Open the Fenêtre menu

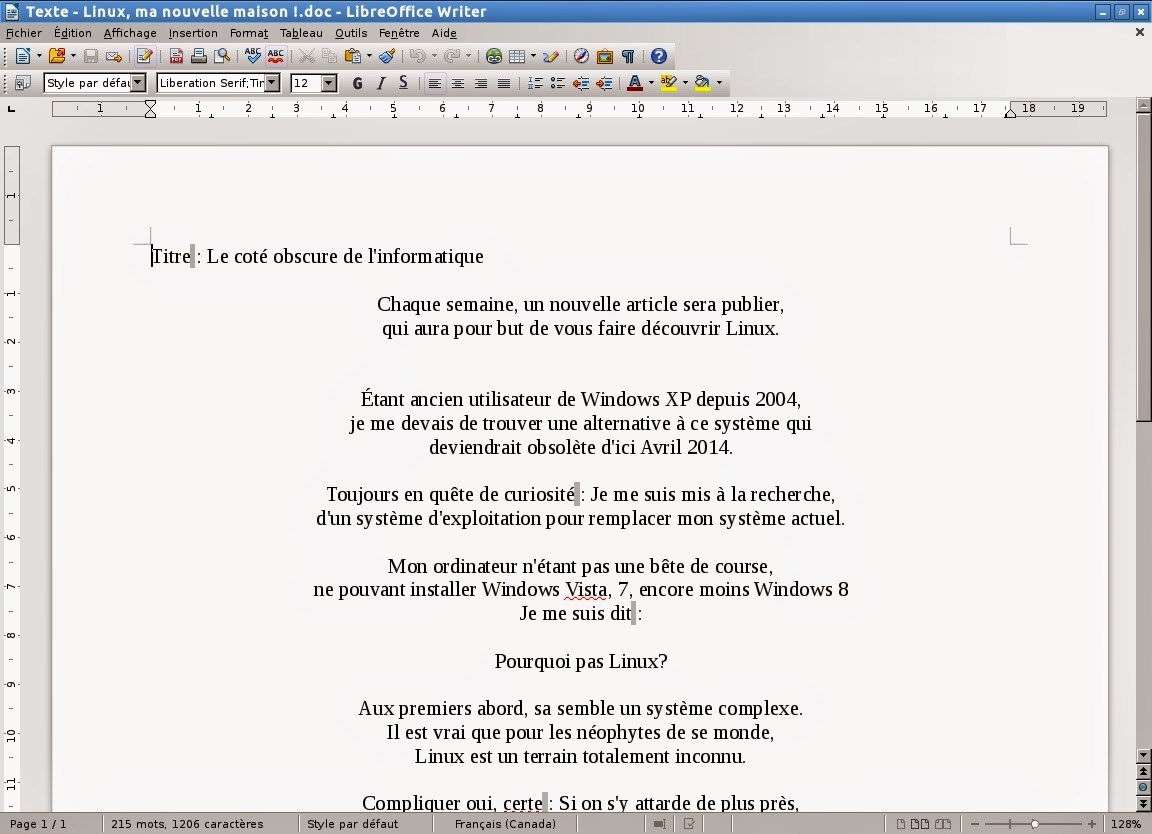(x=399, y=33)
